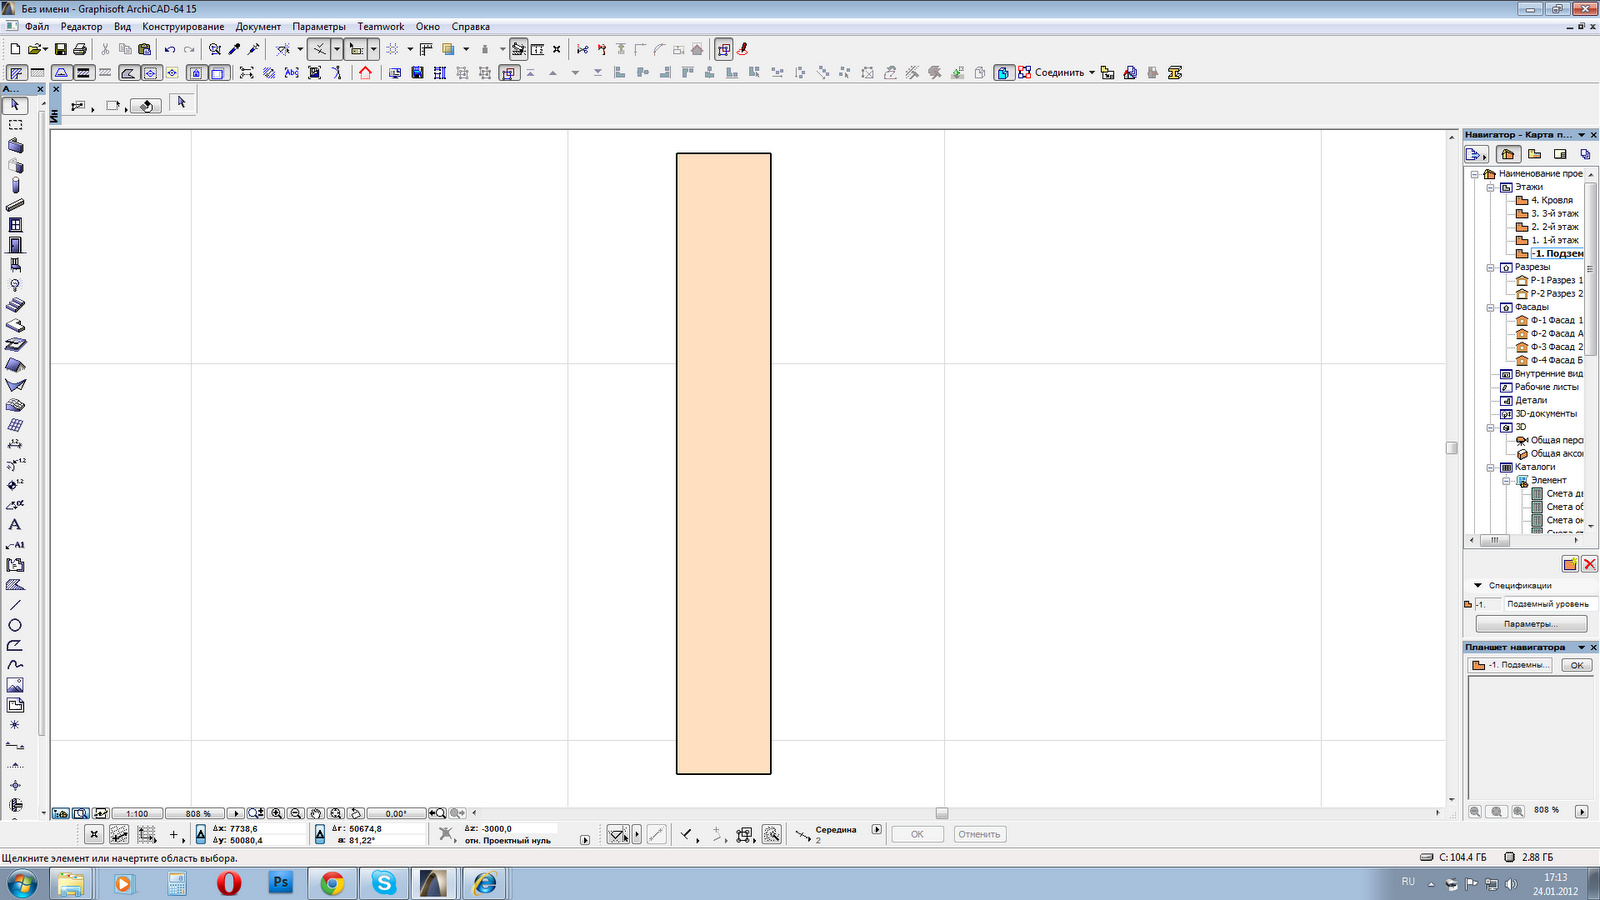Collapse the Разрезы tree node
1600x900 pixels.
coord(1490,267)
